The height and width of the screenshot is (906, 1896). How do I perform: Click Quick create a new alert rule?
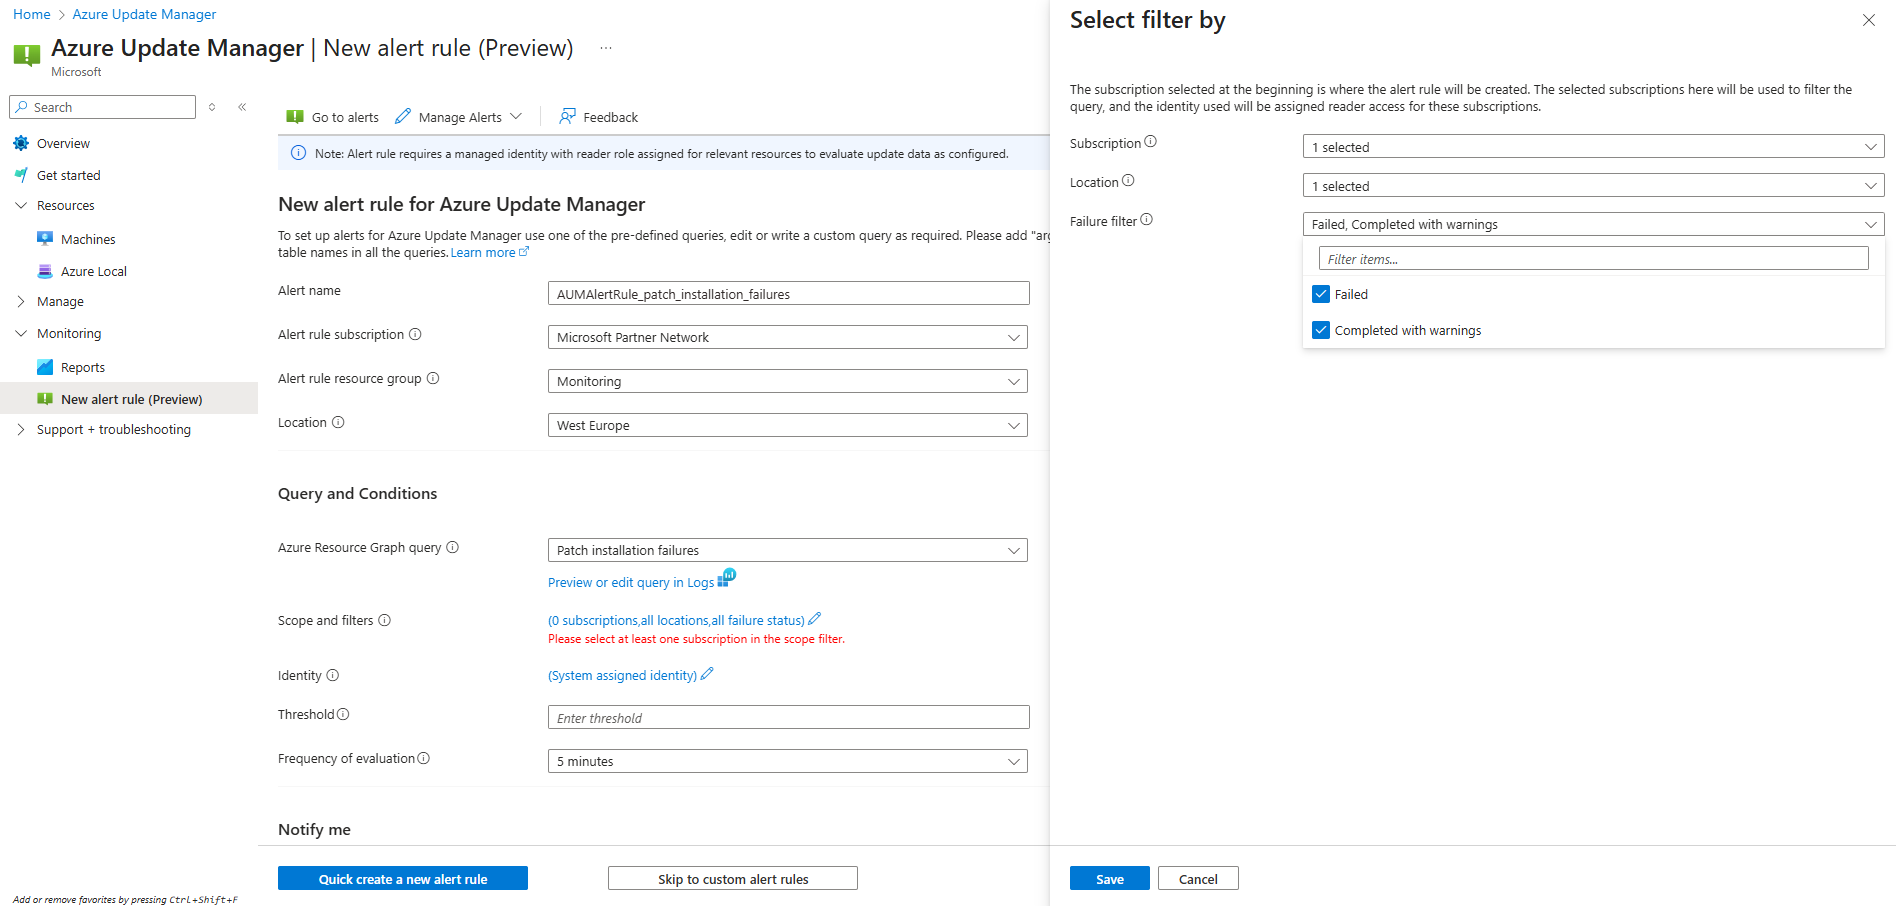click(x=403, y=878)
